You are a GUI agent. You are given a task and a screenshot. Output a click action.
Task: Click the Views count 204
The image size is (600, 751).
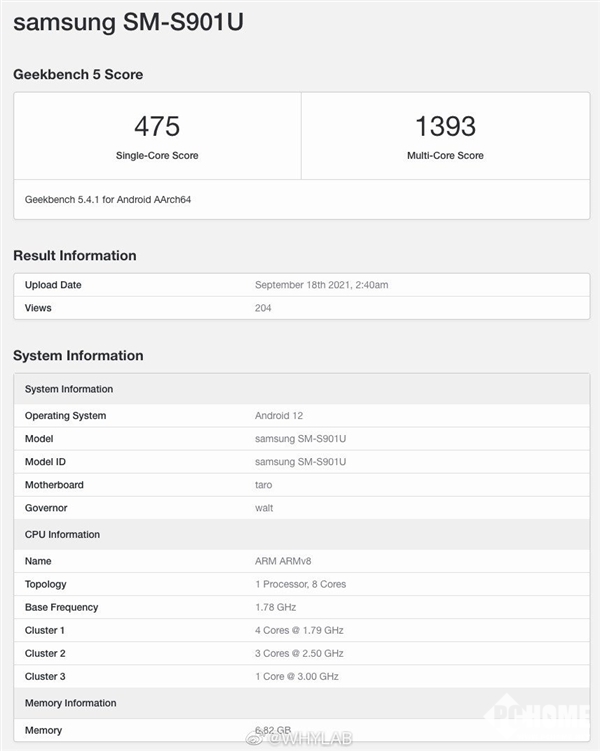tap(263, 308)
